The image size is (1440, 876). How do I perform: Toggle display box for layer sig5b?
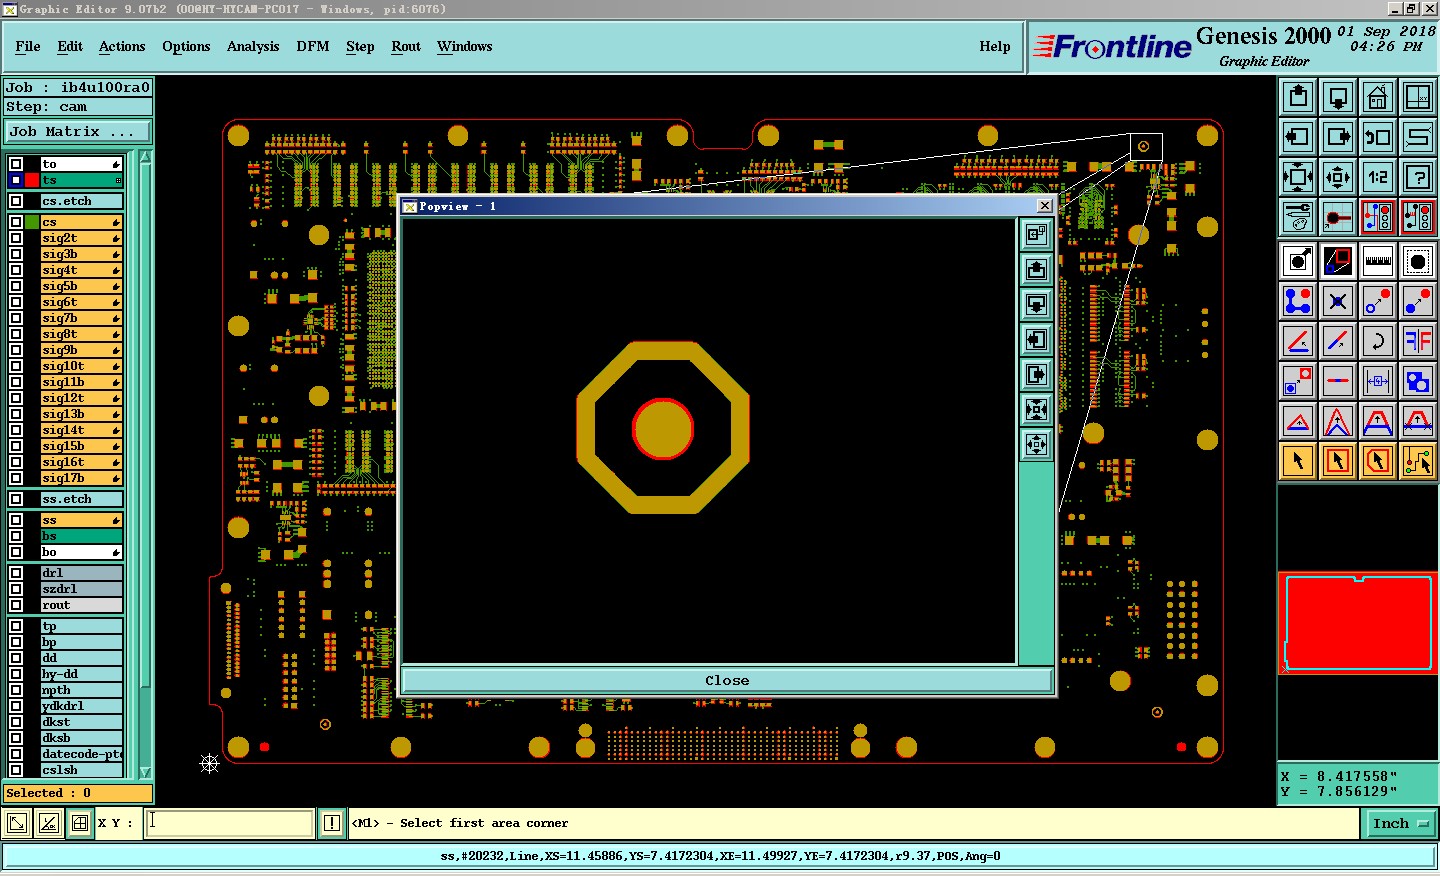16,286
